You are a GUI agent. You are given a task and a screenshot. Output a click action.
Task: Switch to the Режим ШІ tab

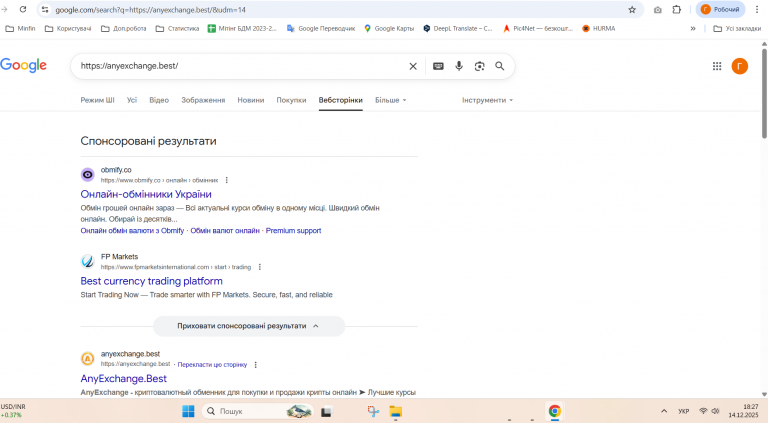pos(97,100)
